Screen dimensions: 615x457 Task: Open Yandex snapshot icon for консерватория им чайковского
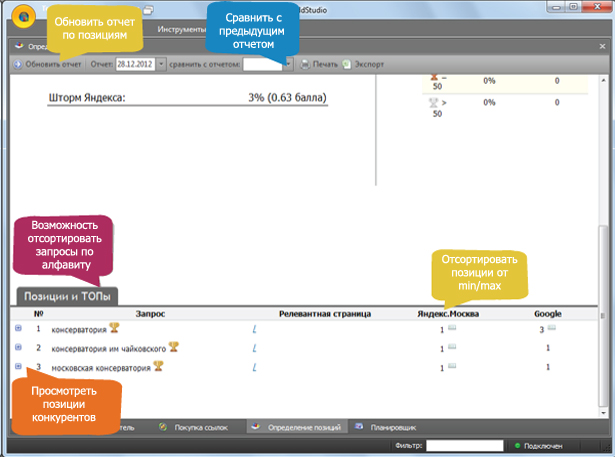pos(452,346)
